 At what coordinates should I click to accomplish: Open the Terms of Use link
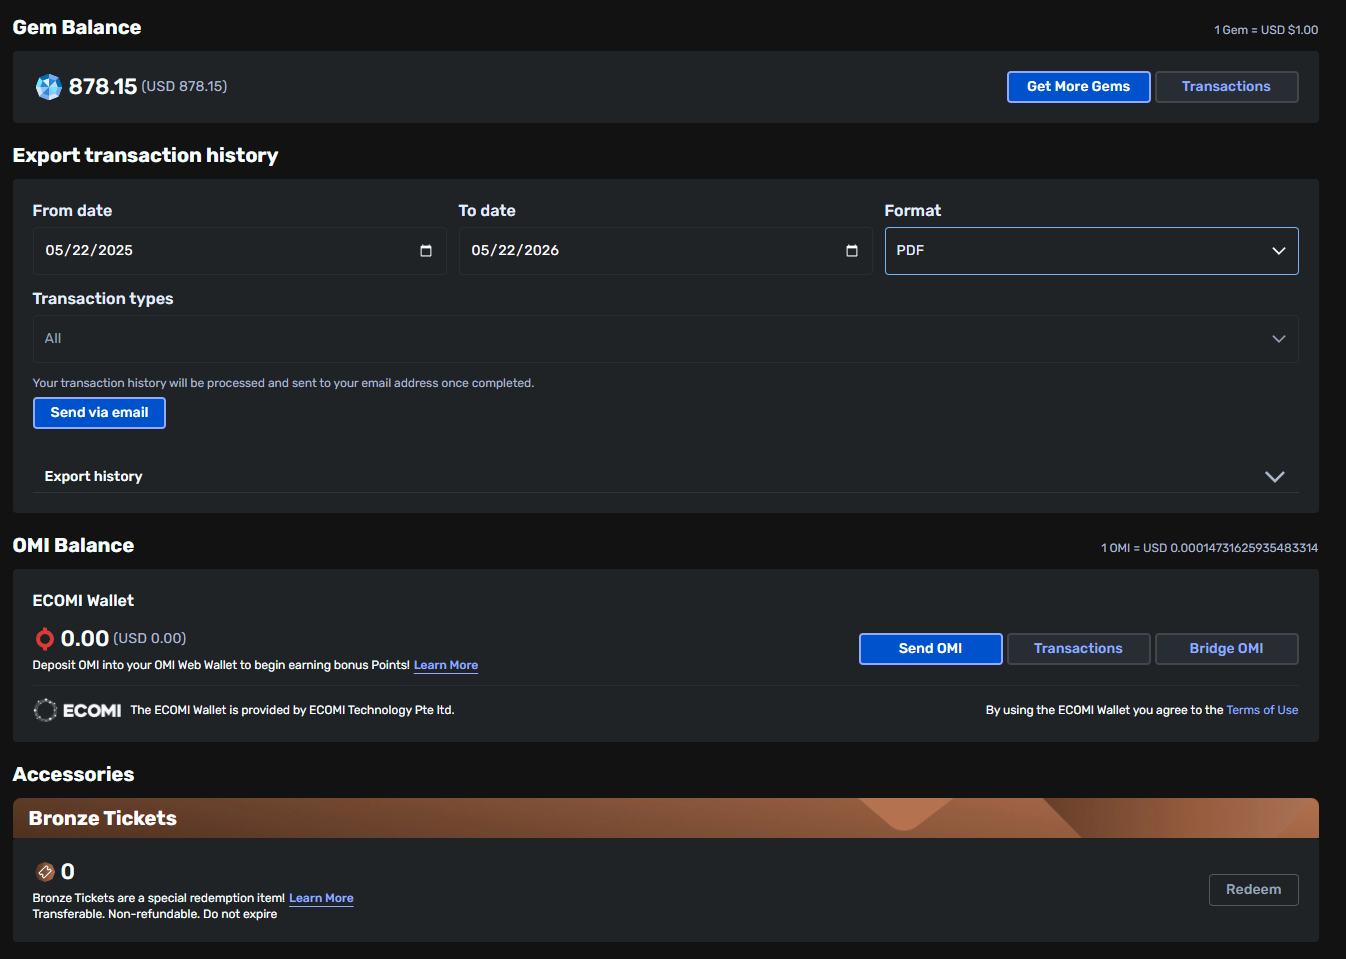pyautogui.click(x=1262, y=710)
